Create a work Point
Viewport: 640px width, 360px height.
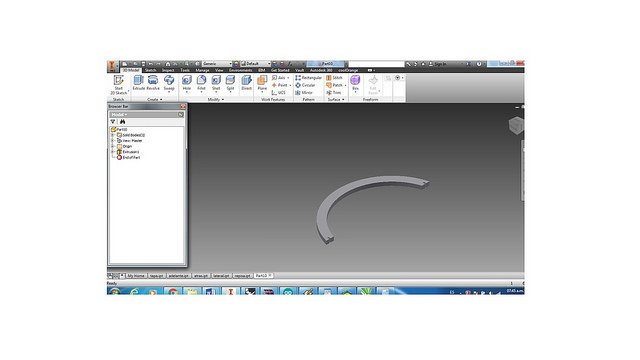click(x=281, y=85)
